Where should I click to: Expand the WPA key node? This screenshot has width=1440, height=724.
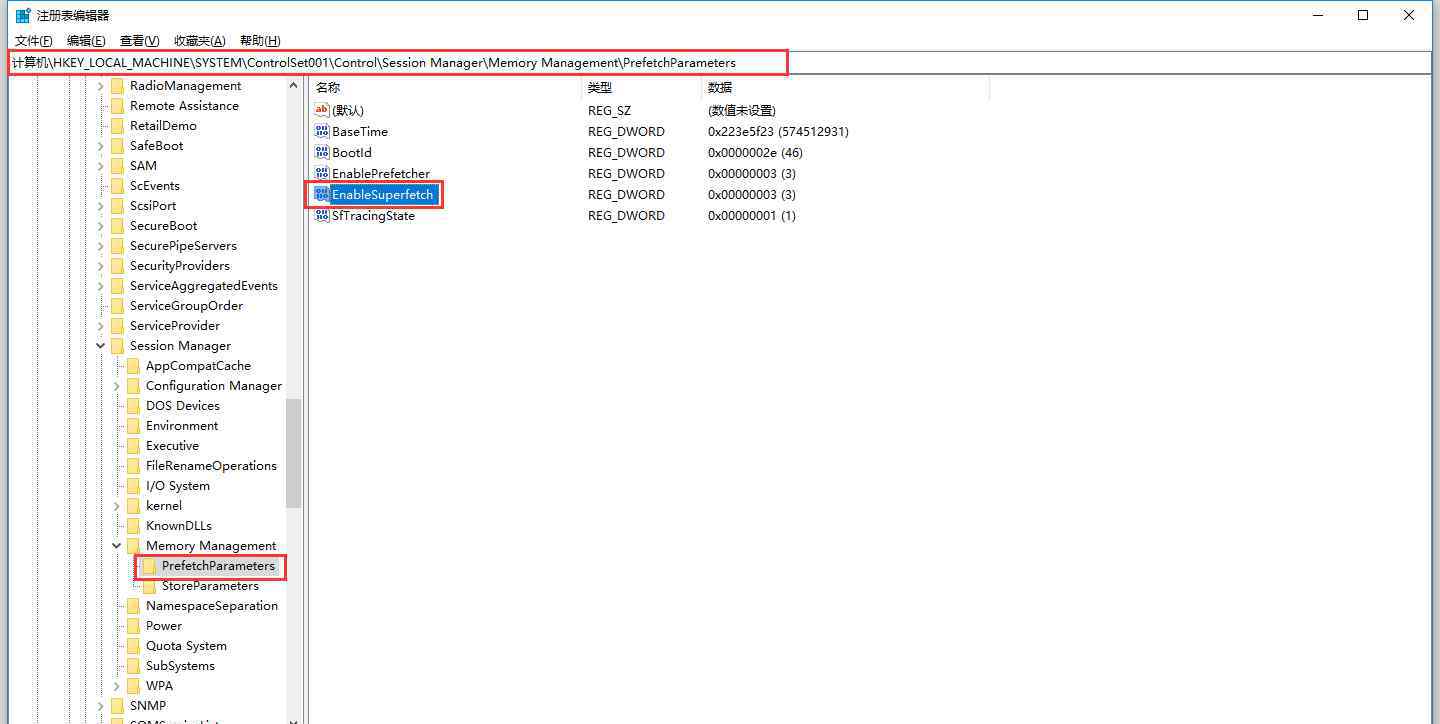pyautogui.click(x=117, y=686)
